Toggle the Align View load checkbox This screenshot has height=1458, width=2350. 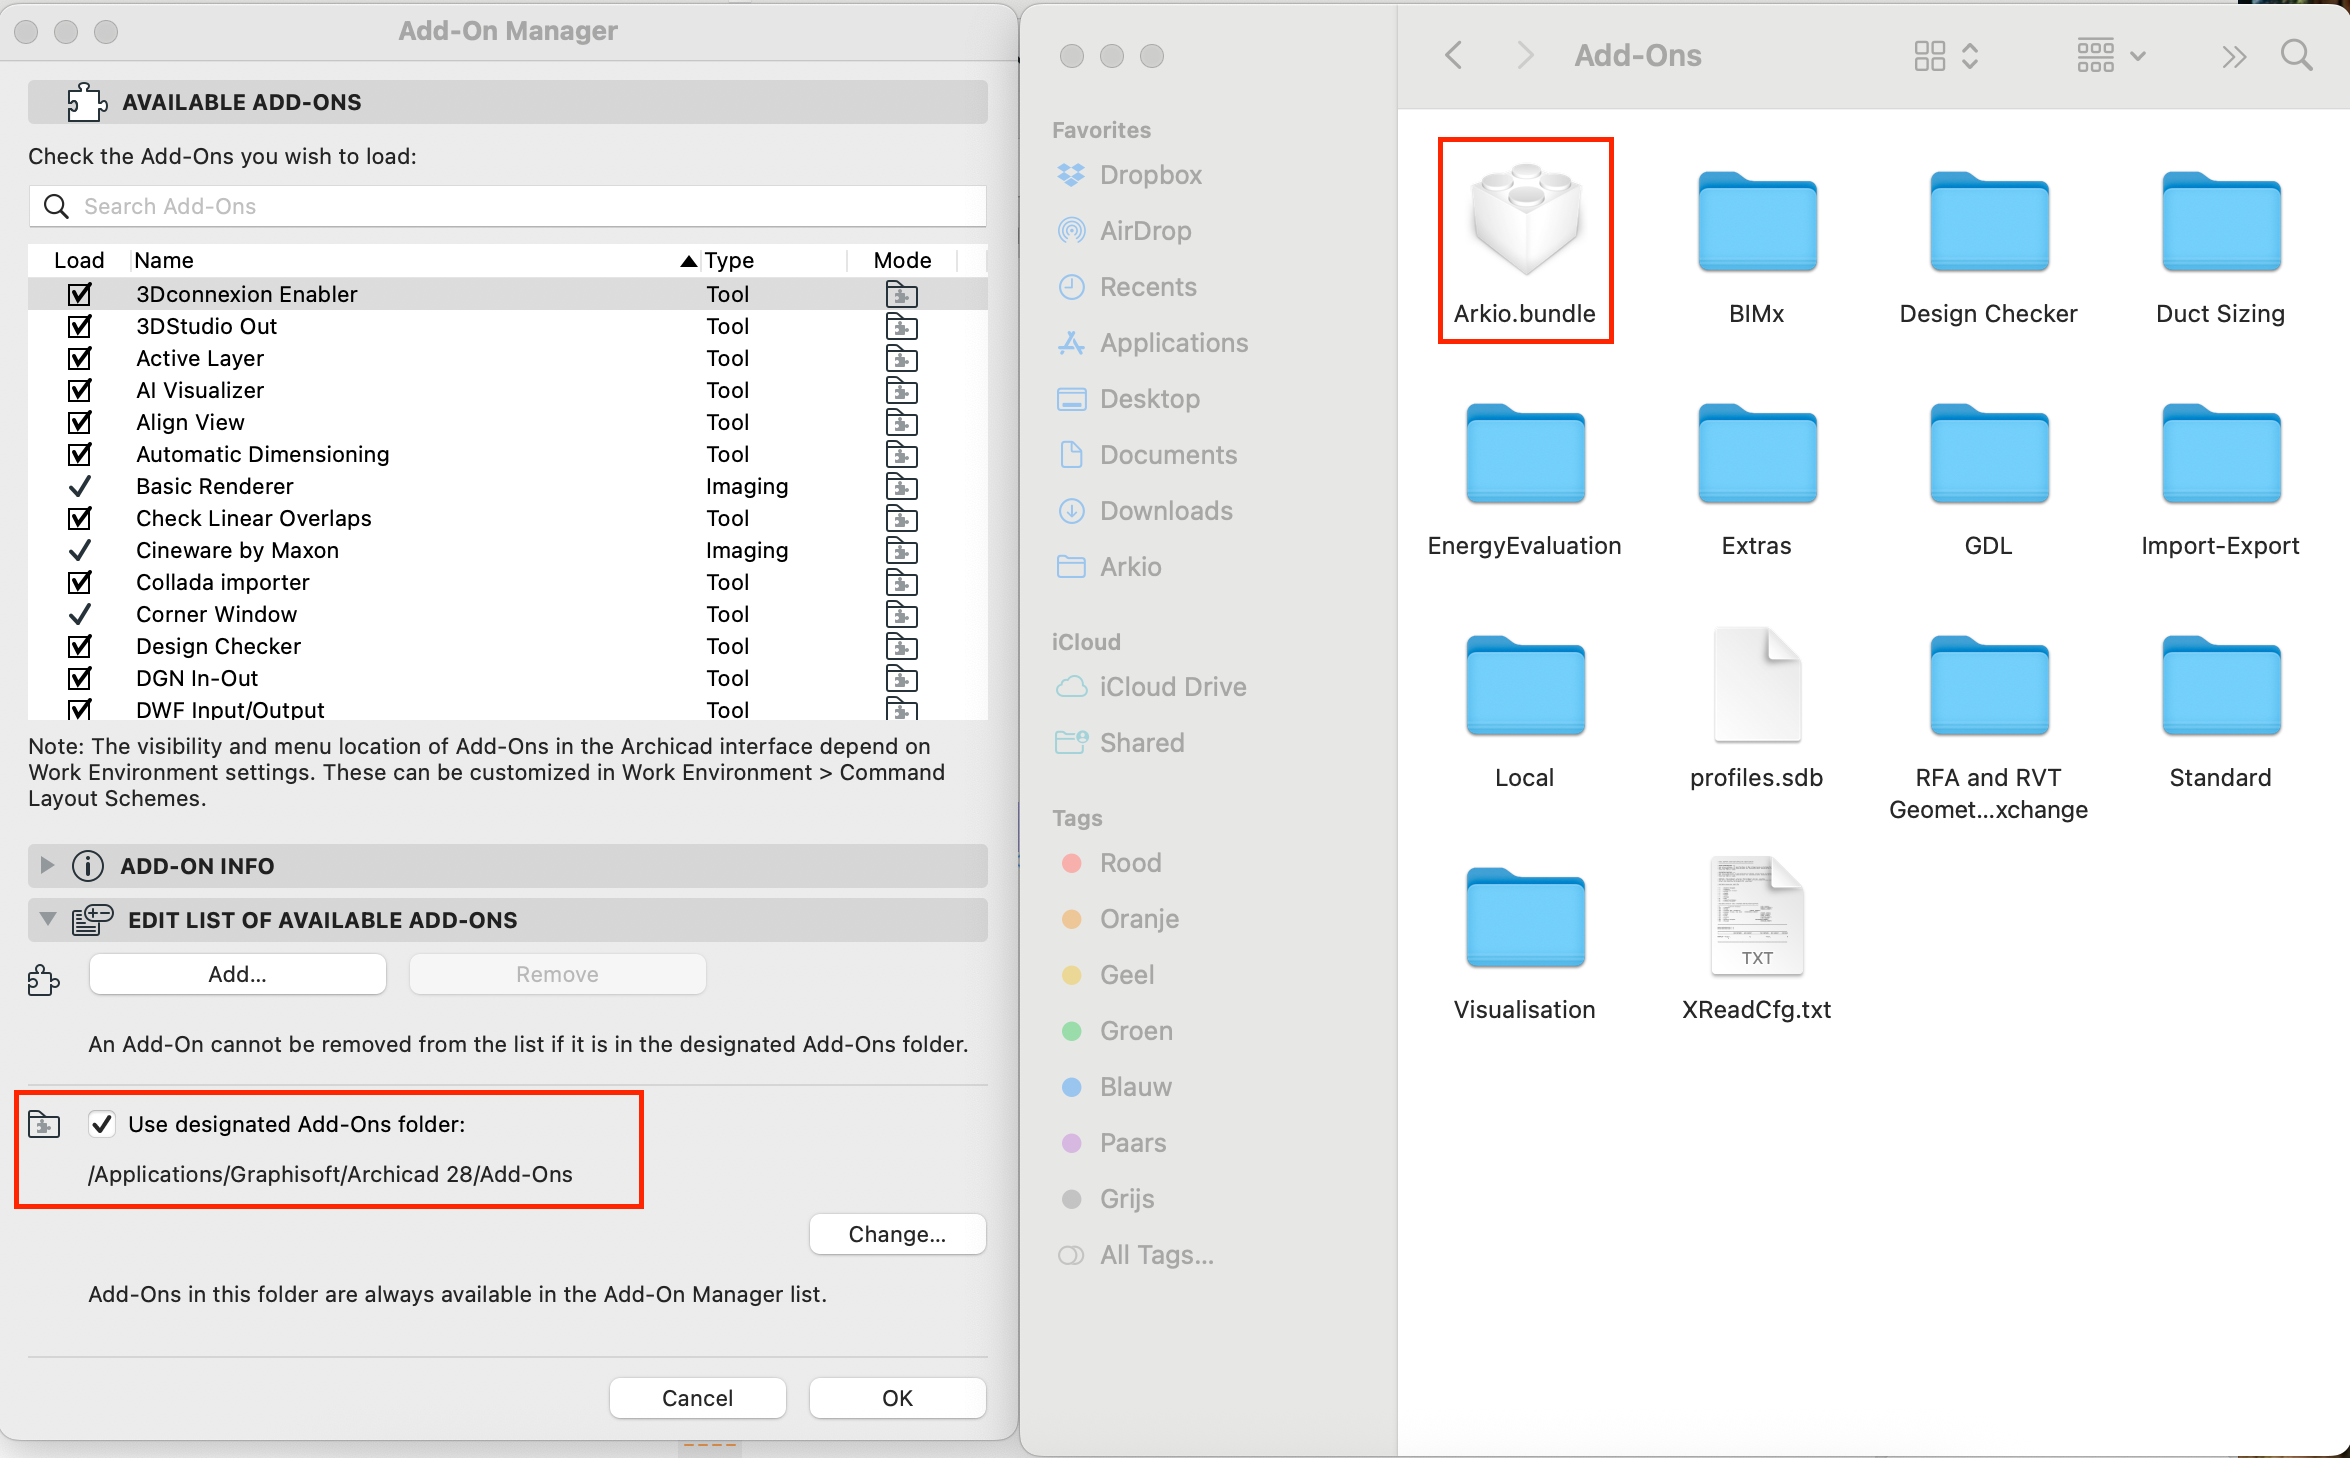tap(80, 422)
